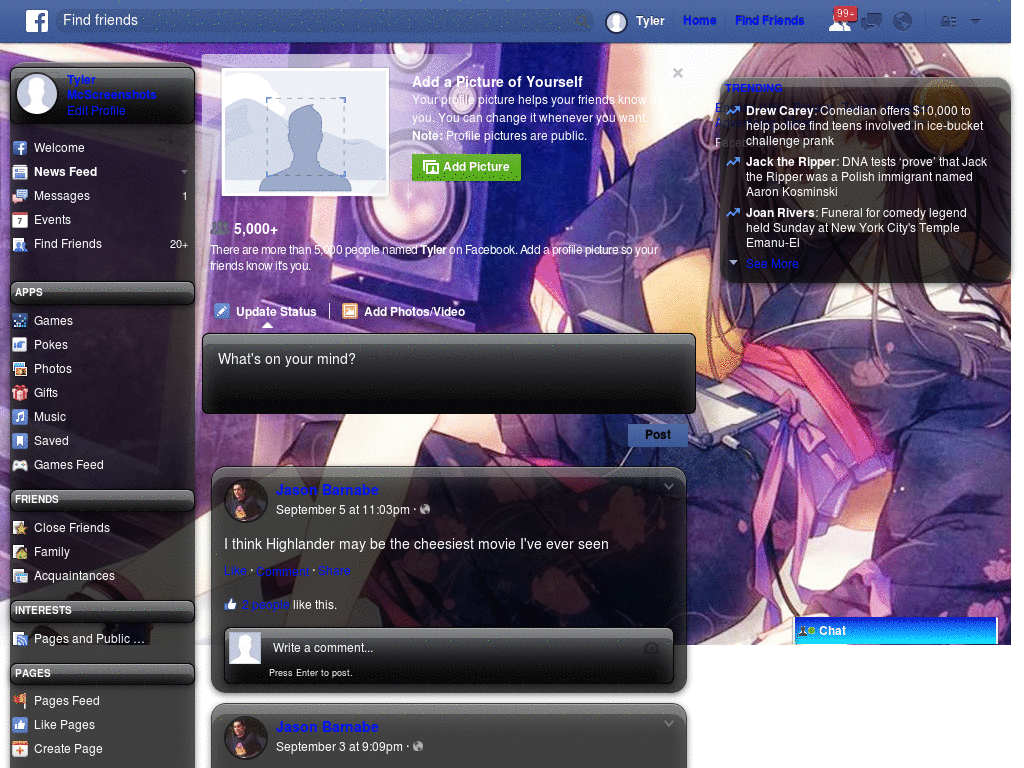The height and width of the screenshot is (768, 1024).
Task: Open Joan Rivers trending story
Action: tap(857, 228)
